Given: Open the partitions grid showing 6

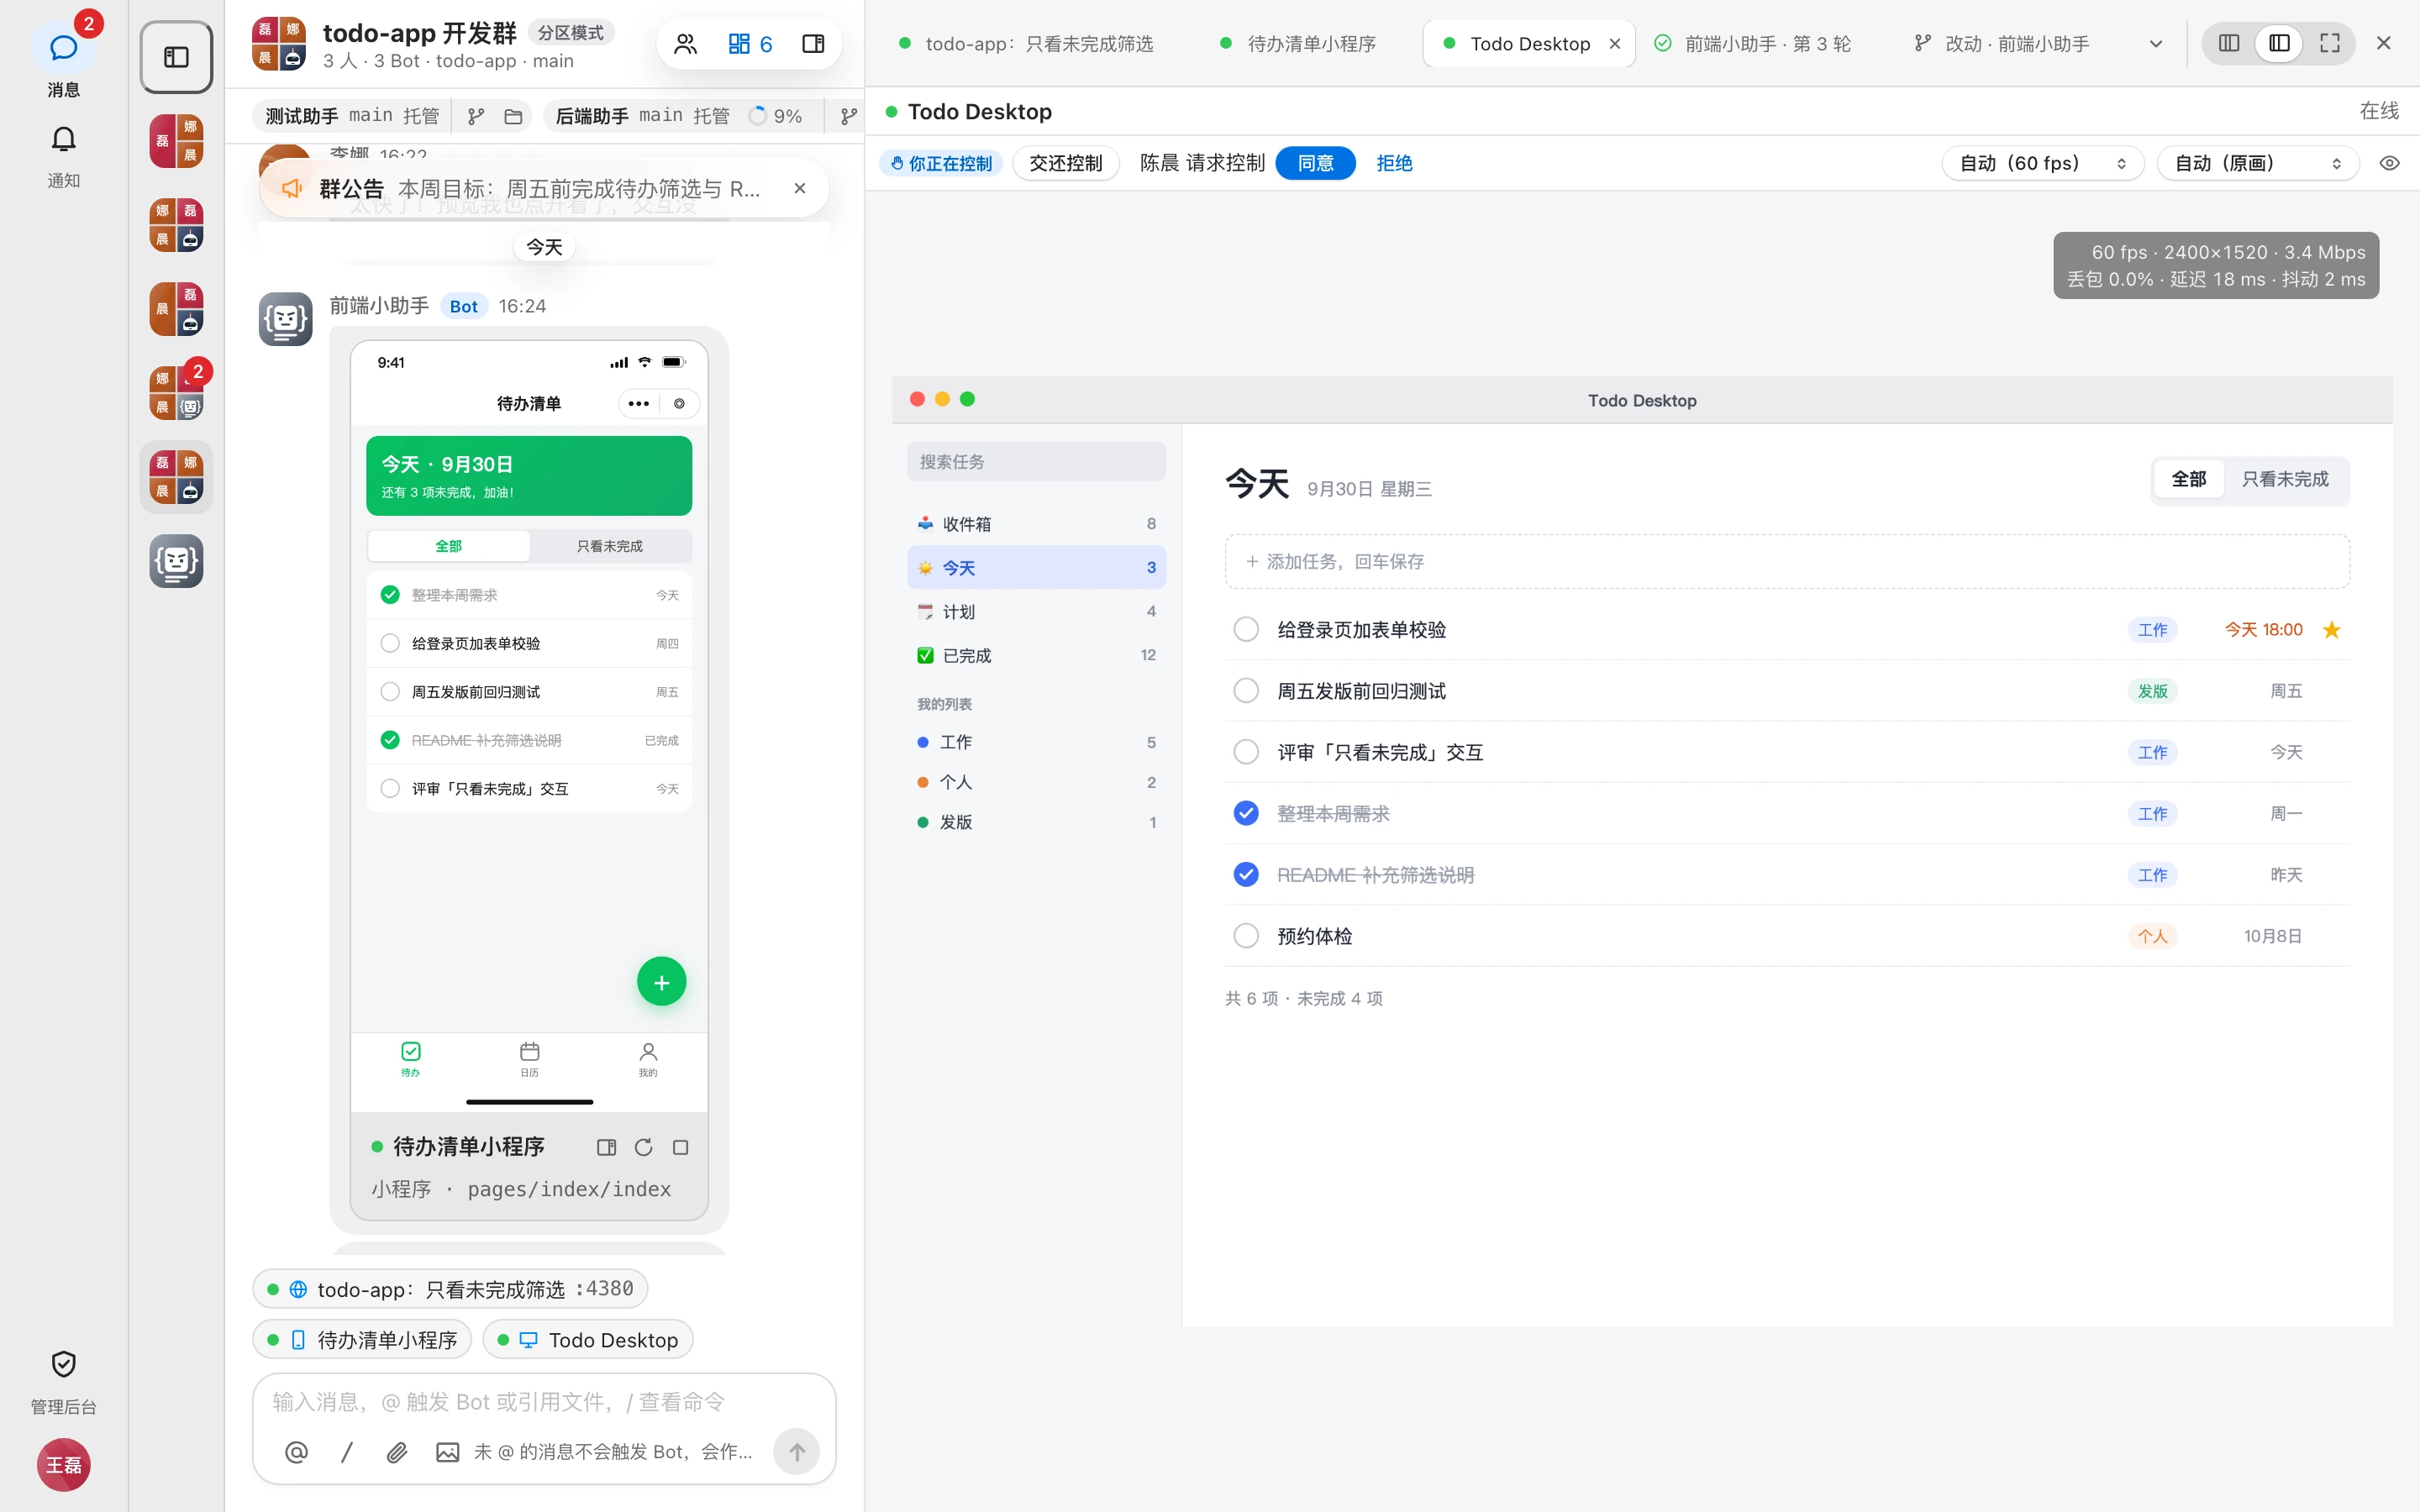Looking at the screenshot, I should [750, 44].
